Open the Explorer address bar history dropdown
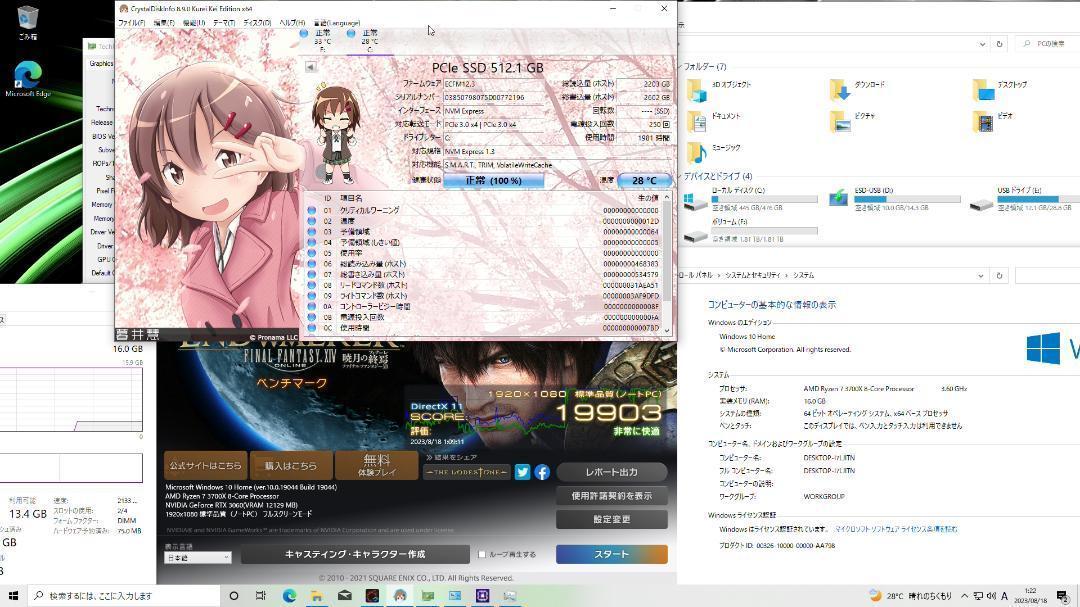This screenshot has width=1080, height=607. 982,44
